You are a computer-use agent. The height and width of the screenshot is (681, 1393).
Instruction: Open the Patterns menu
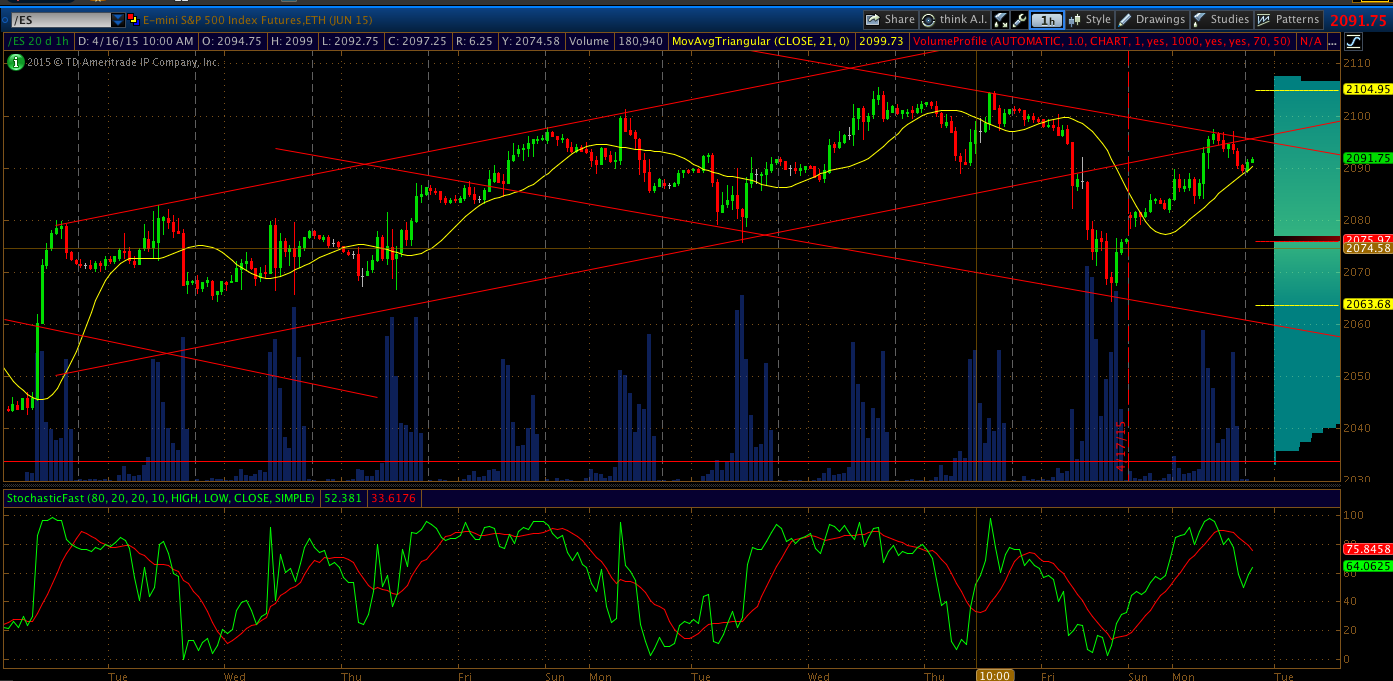coord(1288,19)
